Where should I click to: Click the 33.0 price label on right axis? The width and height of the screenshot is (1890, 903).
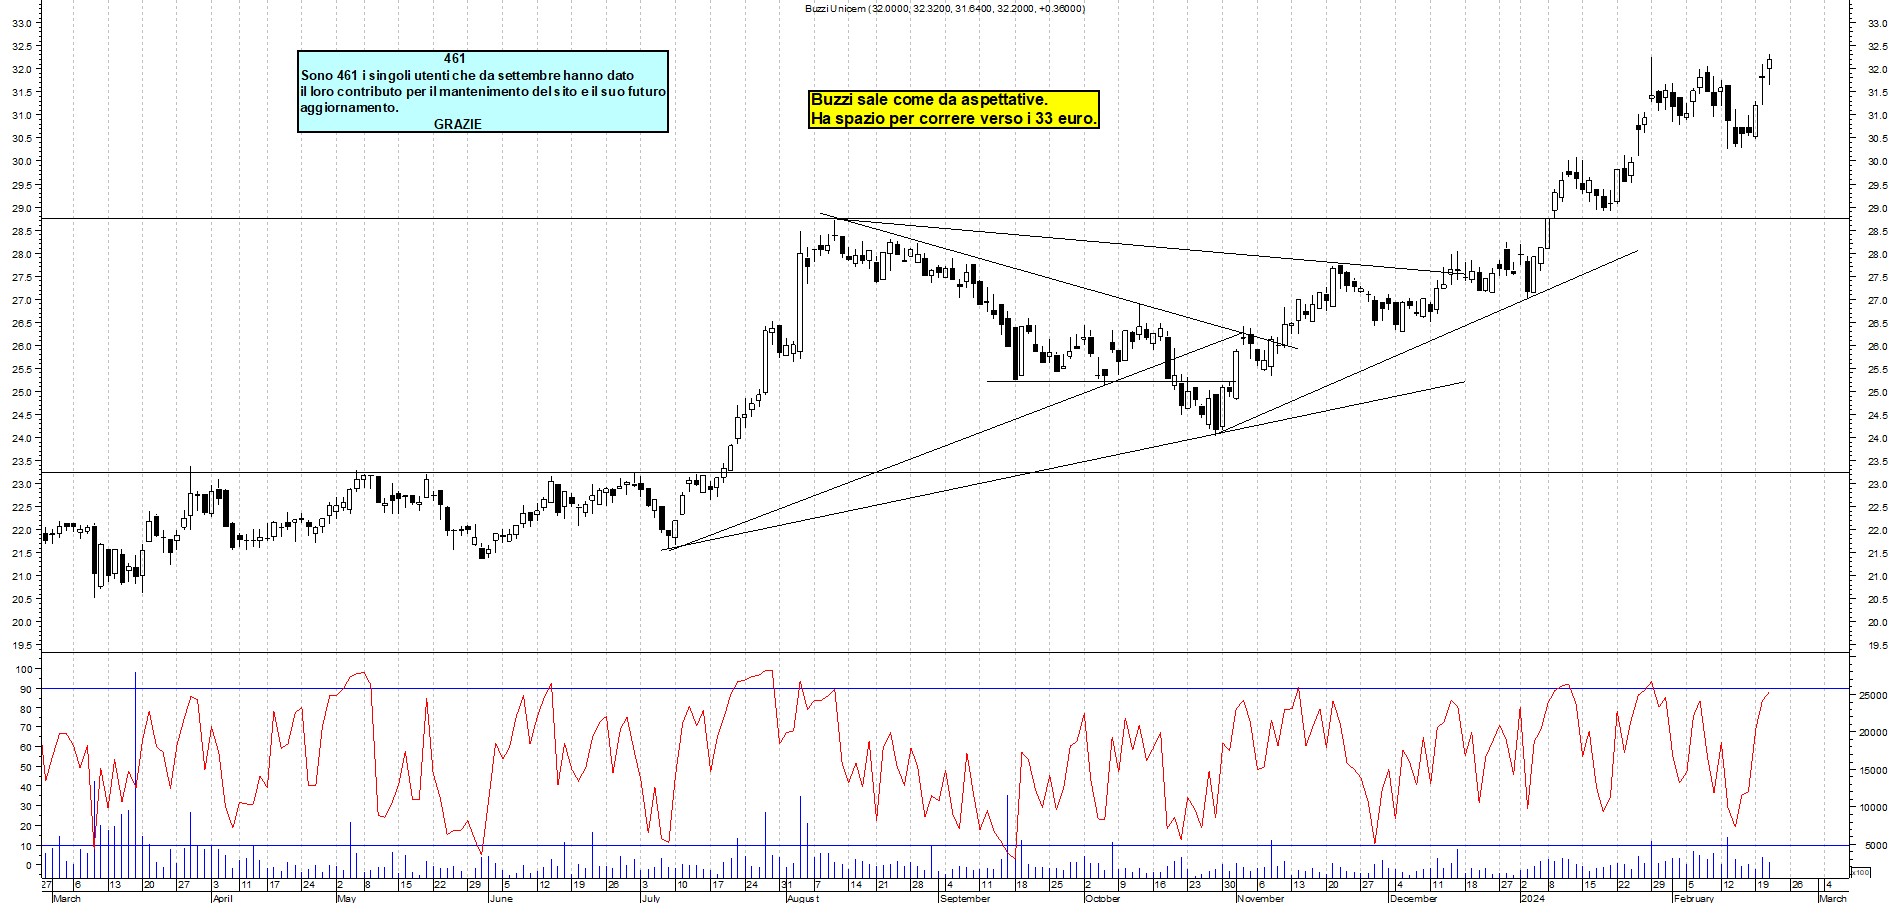tap(1877, 23)
